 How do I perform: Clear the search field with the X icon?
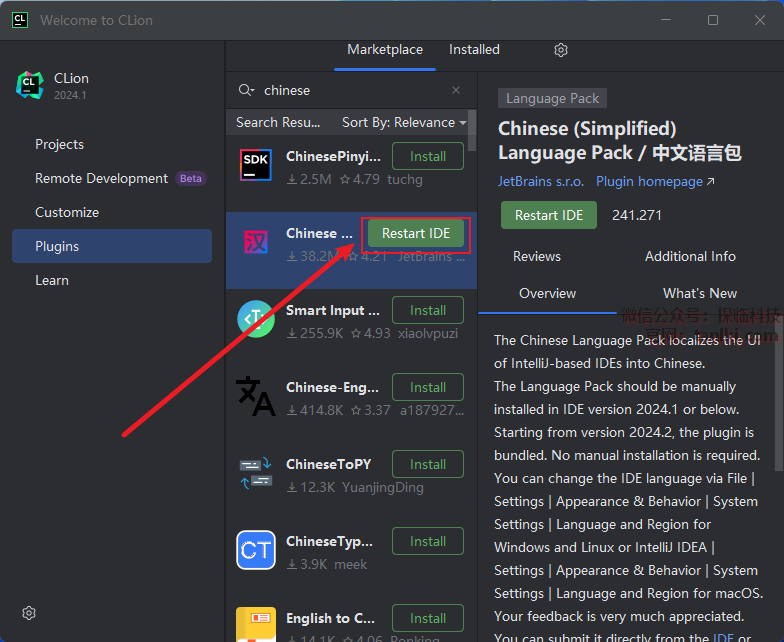coord(456,90)
